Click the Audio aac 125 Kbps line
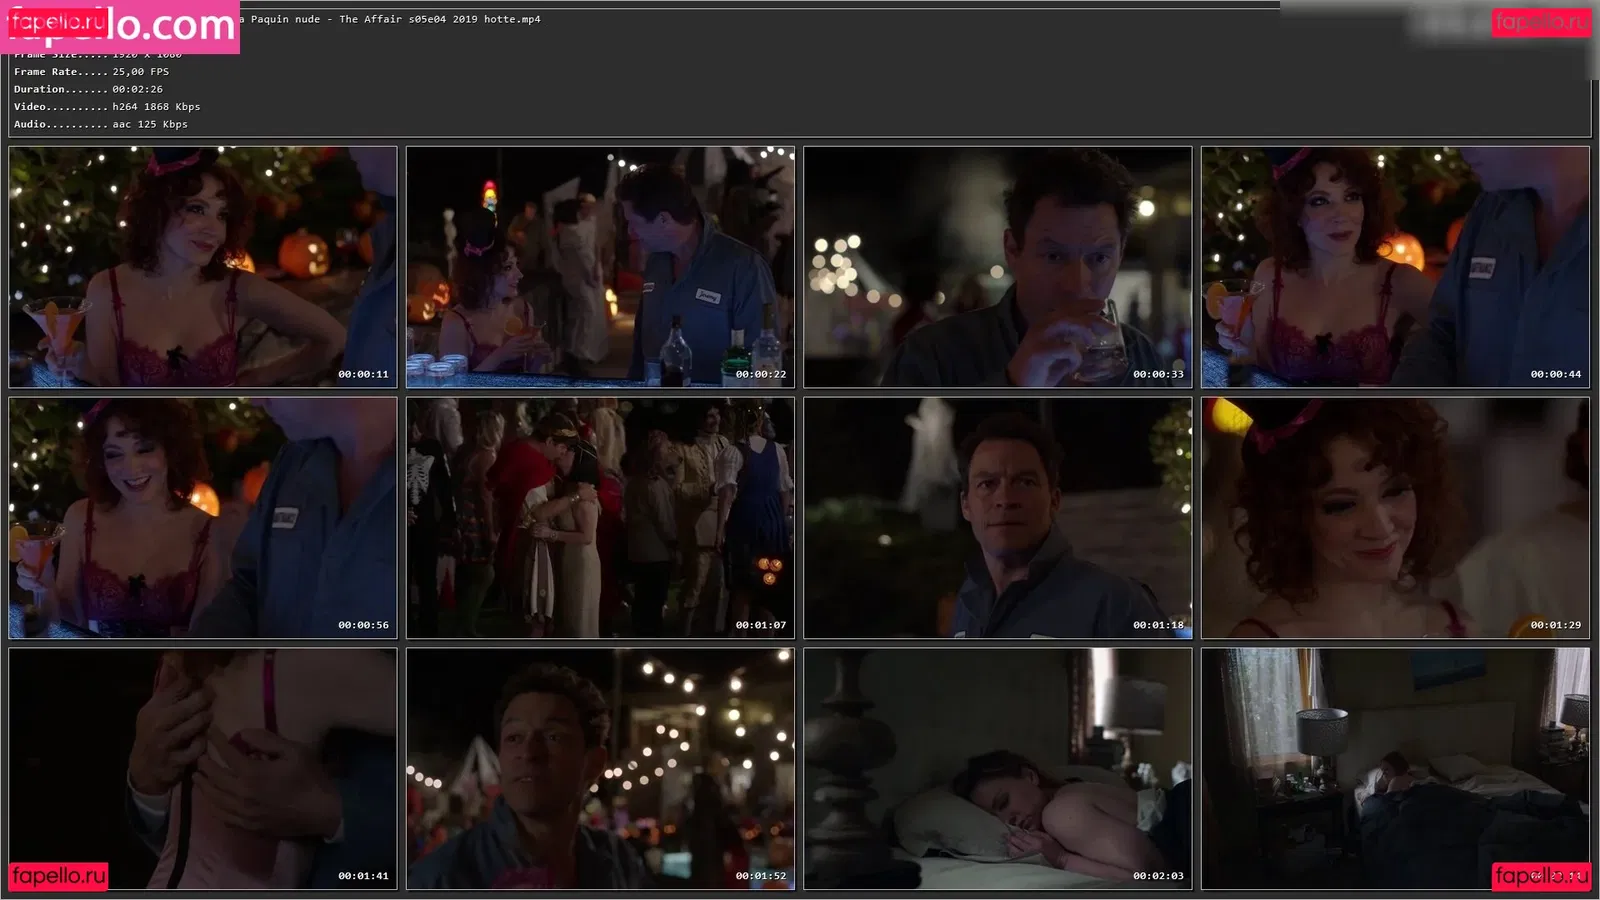This screenshot has width=1600, height=900. pyautogui.click(x=100, y=124)
